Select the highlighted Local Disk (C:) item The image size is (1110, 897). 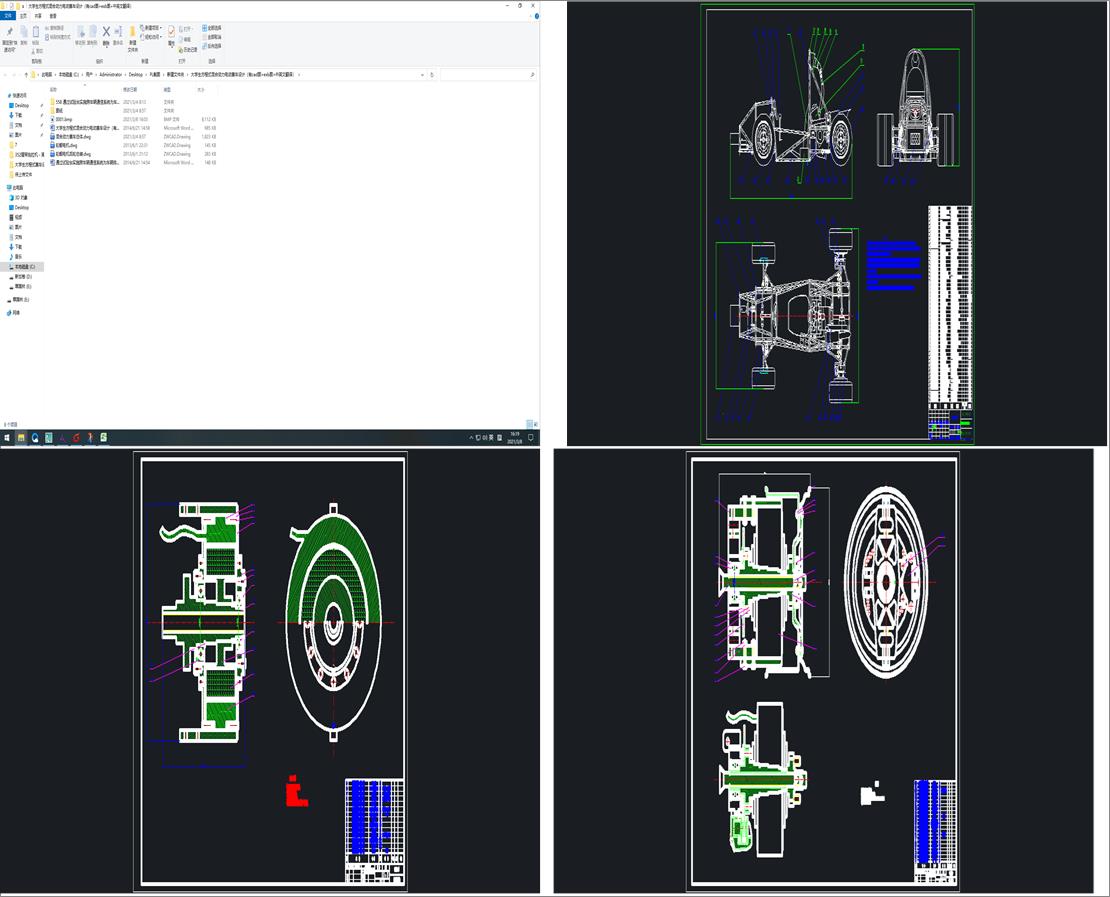23,267
